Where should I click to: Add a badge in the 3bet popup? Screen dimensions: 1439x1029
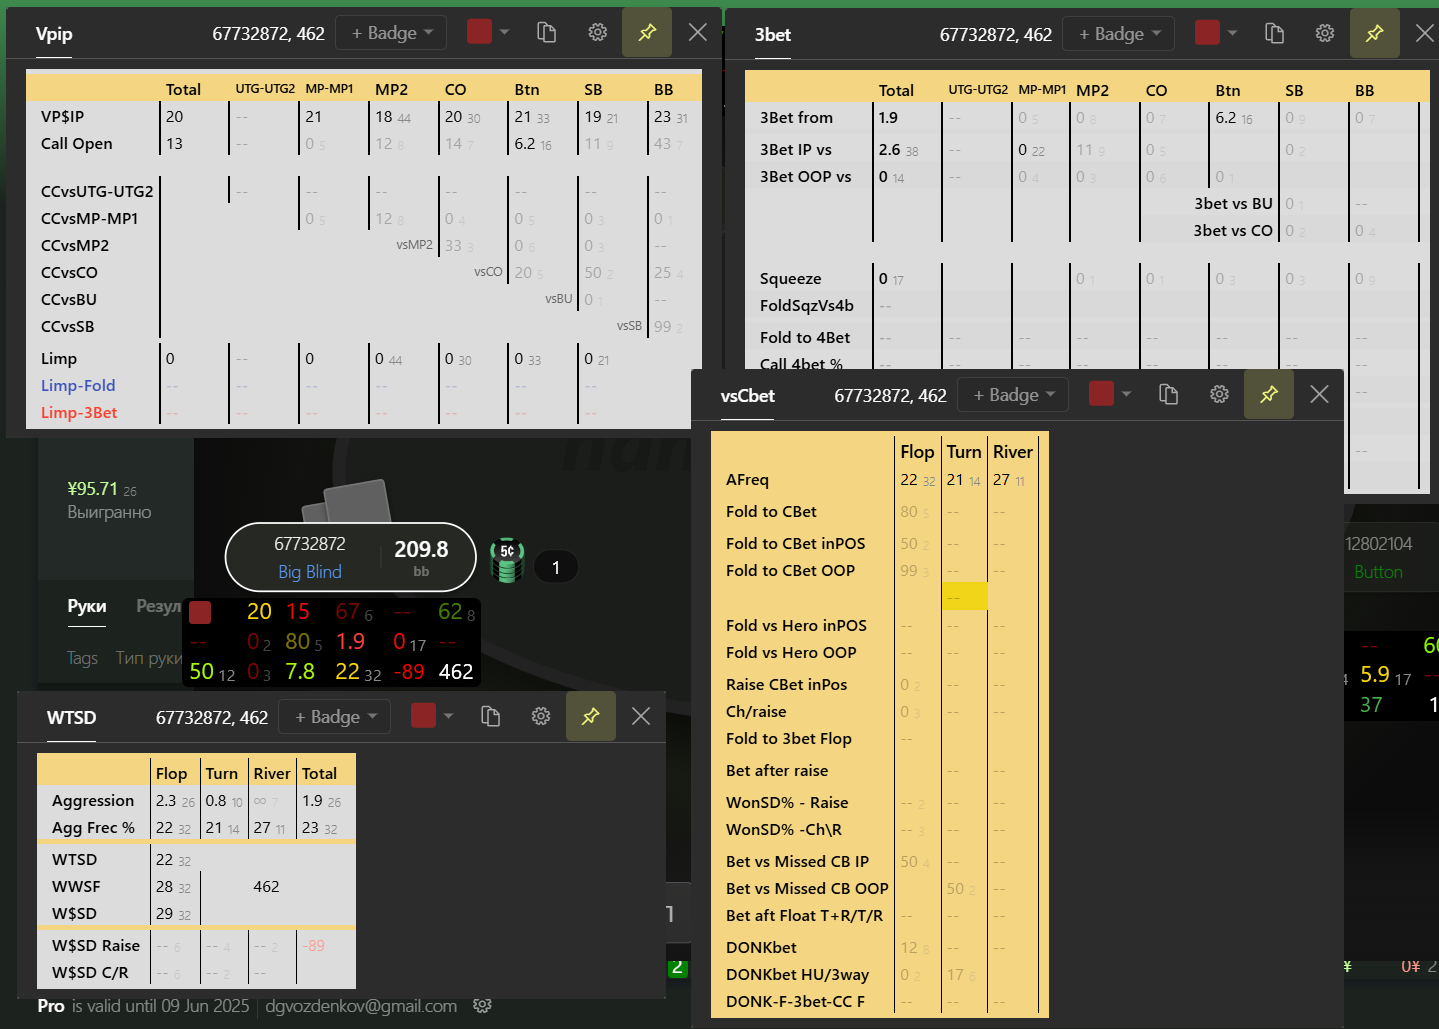[x=1118, y=34]
